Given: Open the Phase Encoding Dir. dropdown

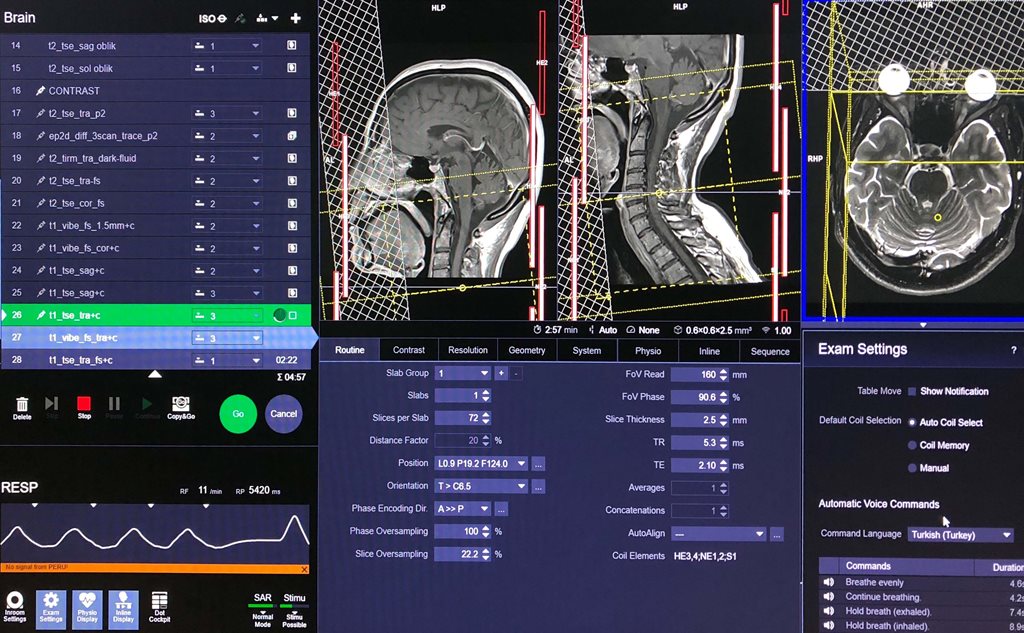Looking at the screenshot, I should click(463, 509).
